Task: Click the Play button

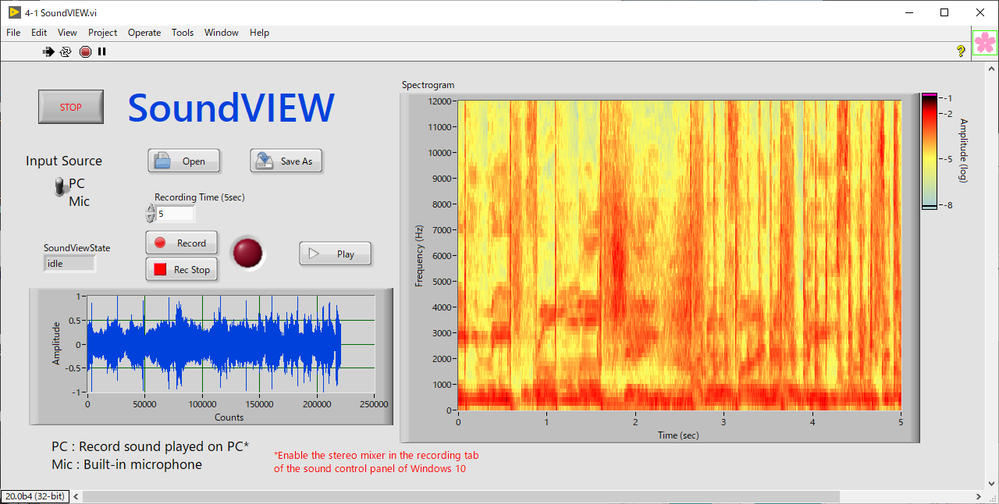Action: [x=335, y=254]
